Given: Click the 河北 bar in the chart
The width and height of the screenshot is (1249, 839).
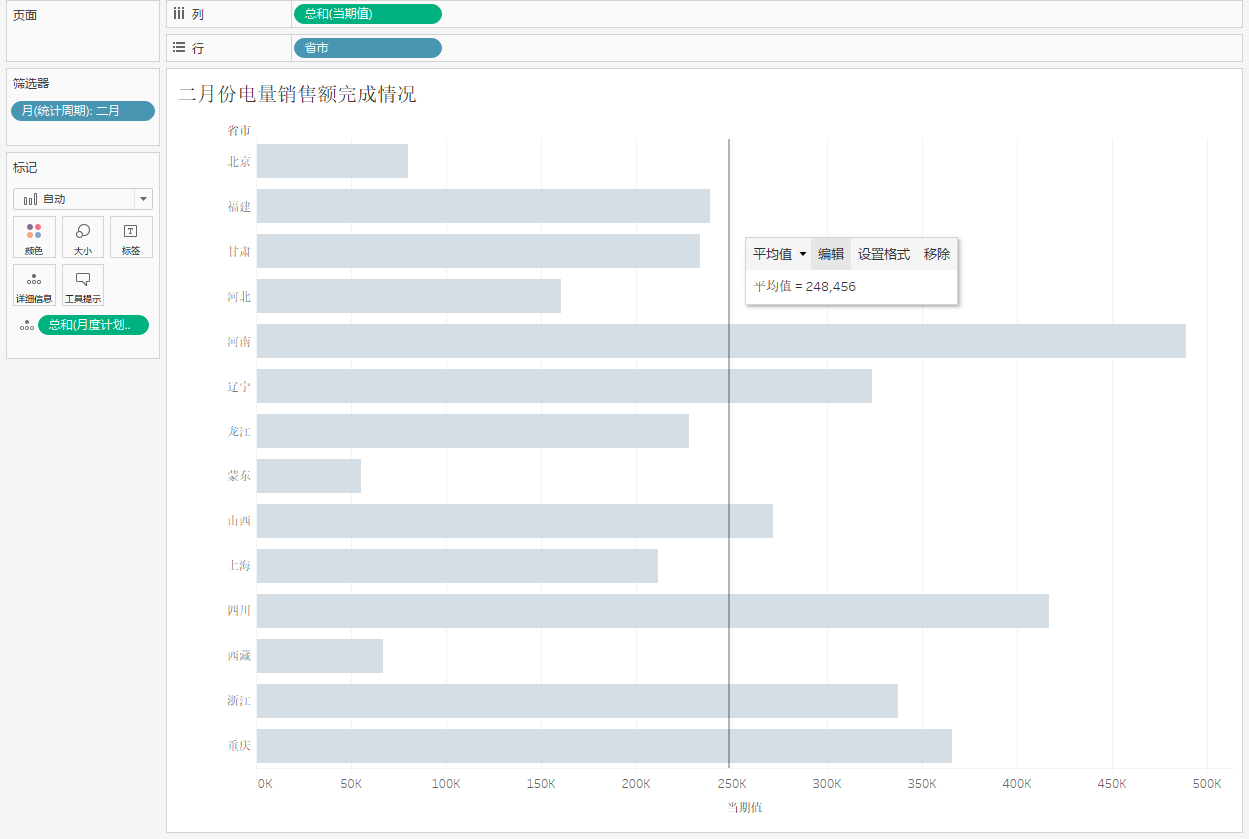Looking at the screenshot, I should coord(409,296).
